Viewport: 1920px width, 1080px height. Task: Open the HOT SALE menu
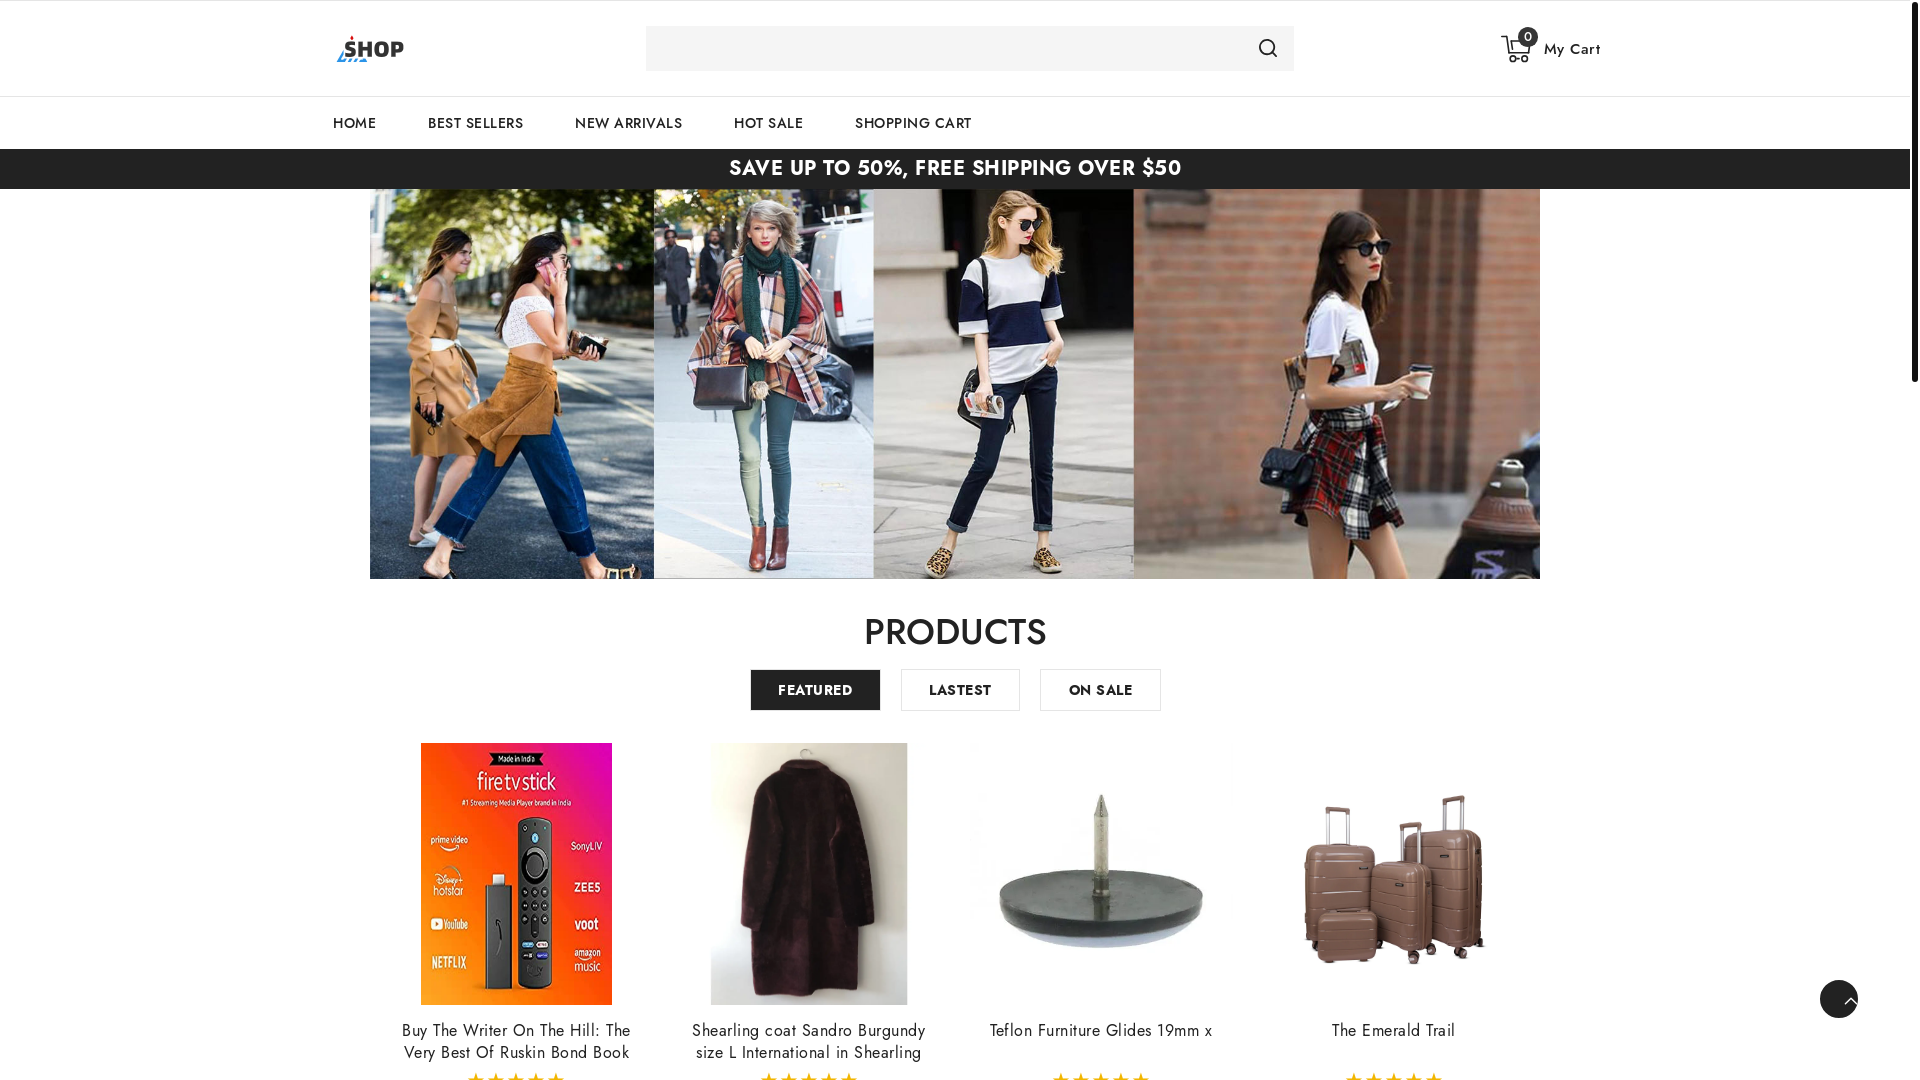(x=768, y=123)
